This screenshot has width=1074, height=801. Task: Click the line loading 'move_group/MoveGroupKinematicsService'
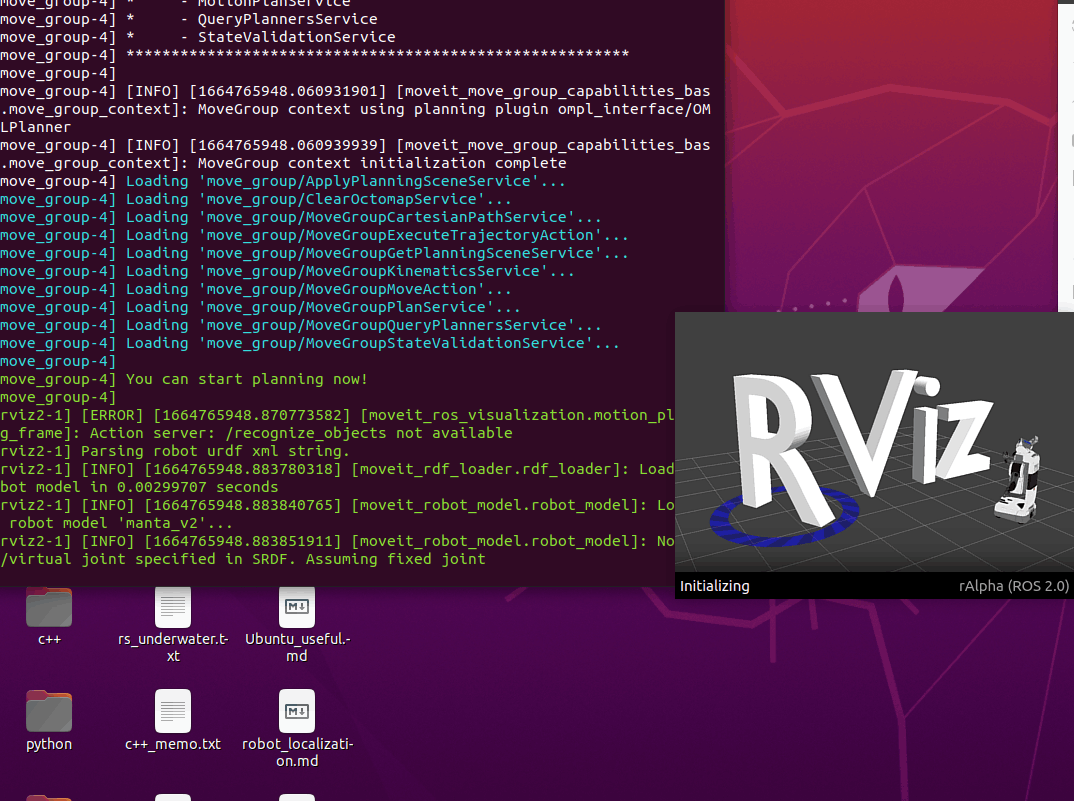pyautogui.click(x=287, y=271)
